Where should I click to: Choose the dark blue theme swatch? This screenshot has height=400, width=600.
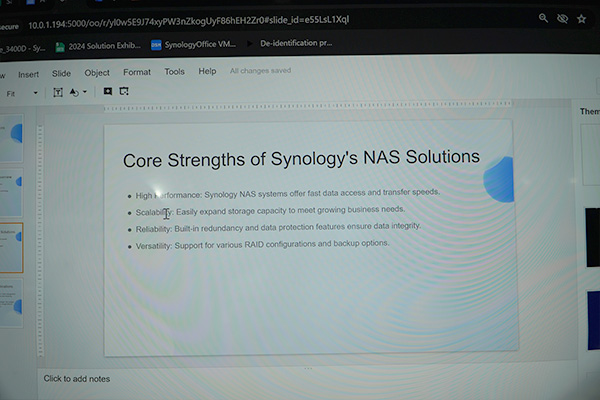593,320
